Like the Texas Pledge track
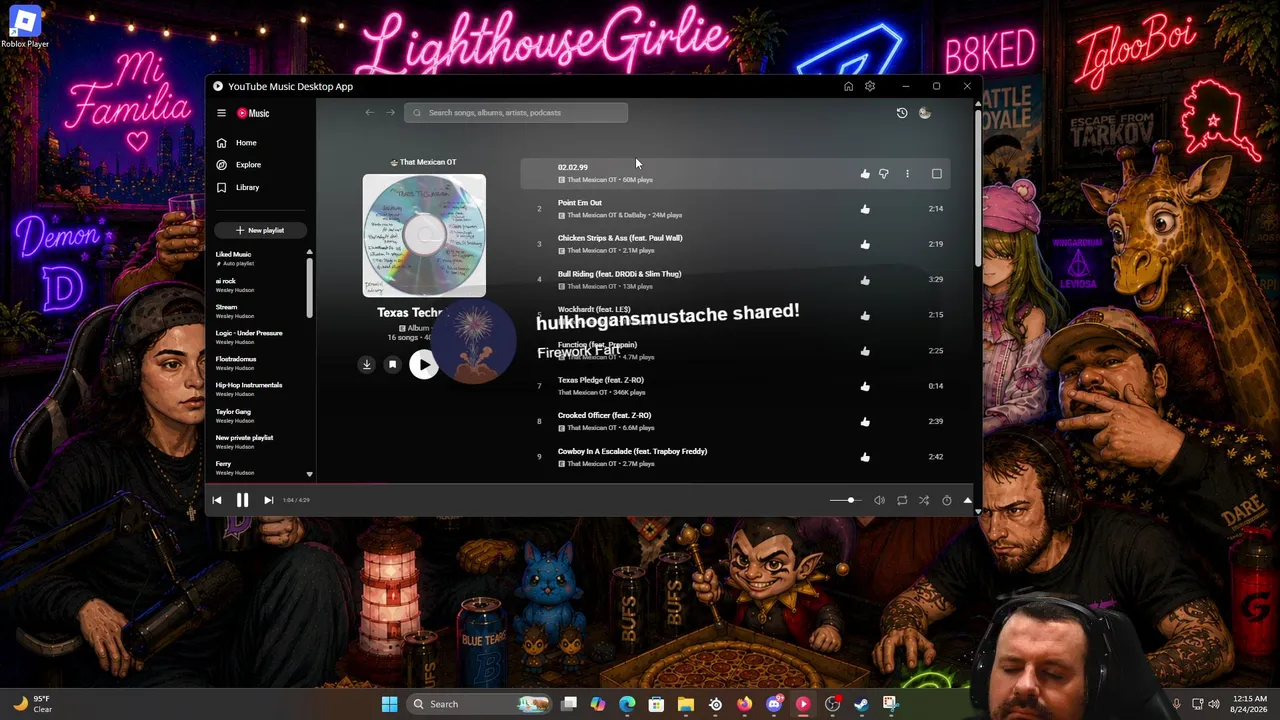1280x720 pixels. click(865, 386)
